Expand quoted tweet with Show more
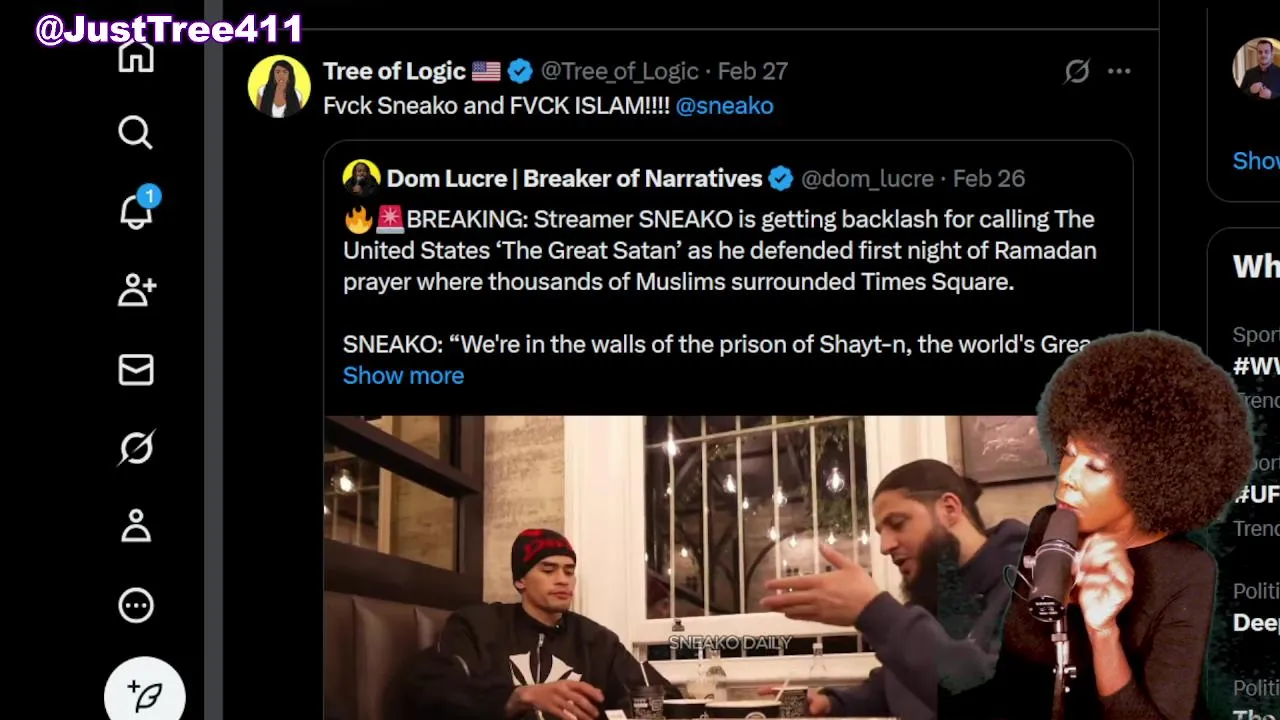 403,376
